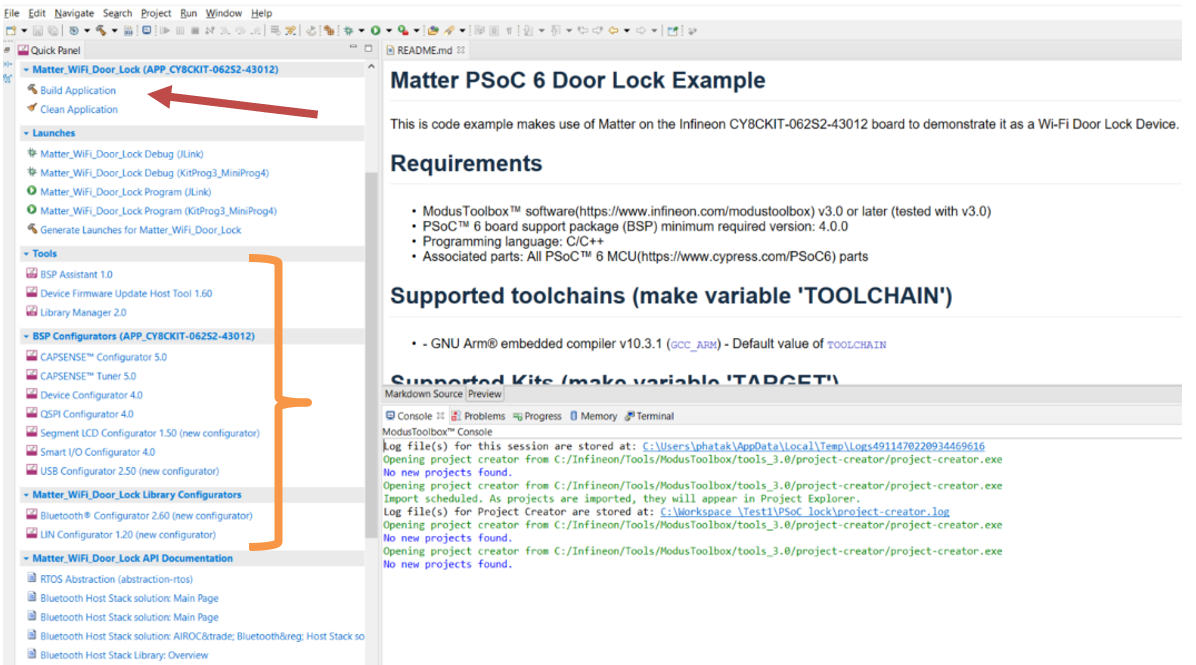The height and width of the screenshot is (665, 1196).
Task: Launch Matter_WiFi_Door_Lock Debug (JLink)
Action: pyautogui.click(x=121, y=153)
